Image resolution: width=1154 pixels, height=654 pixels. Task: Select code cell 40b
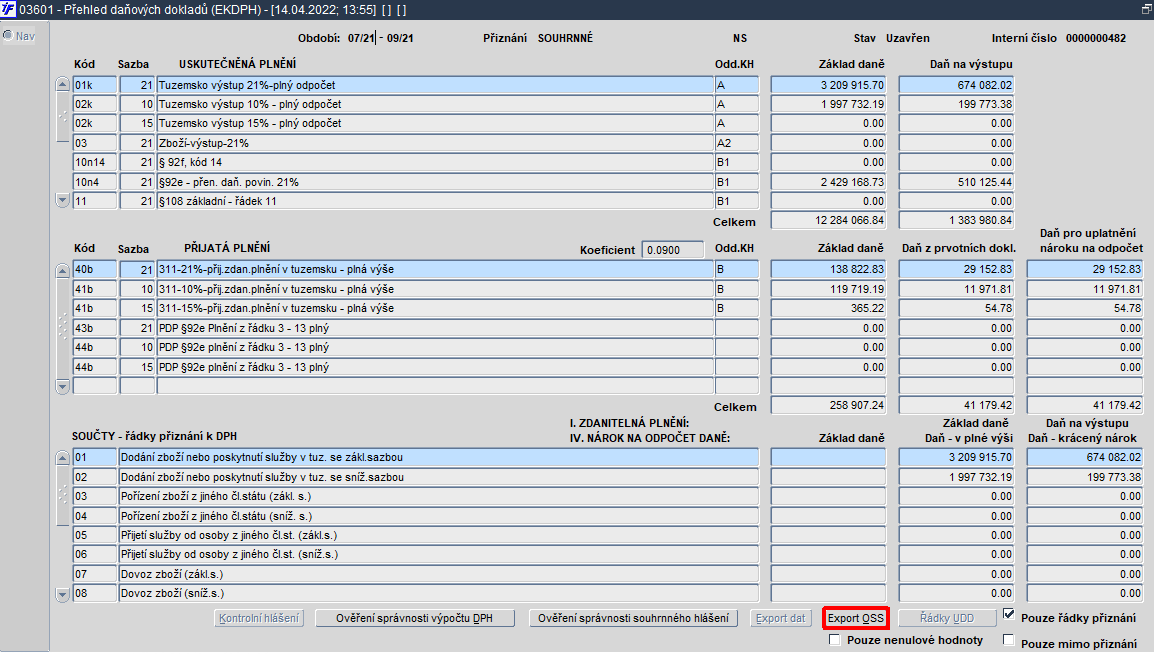click(94, 270)
